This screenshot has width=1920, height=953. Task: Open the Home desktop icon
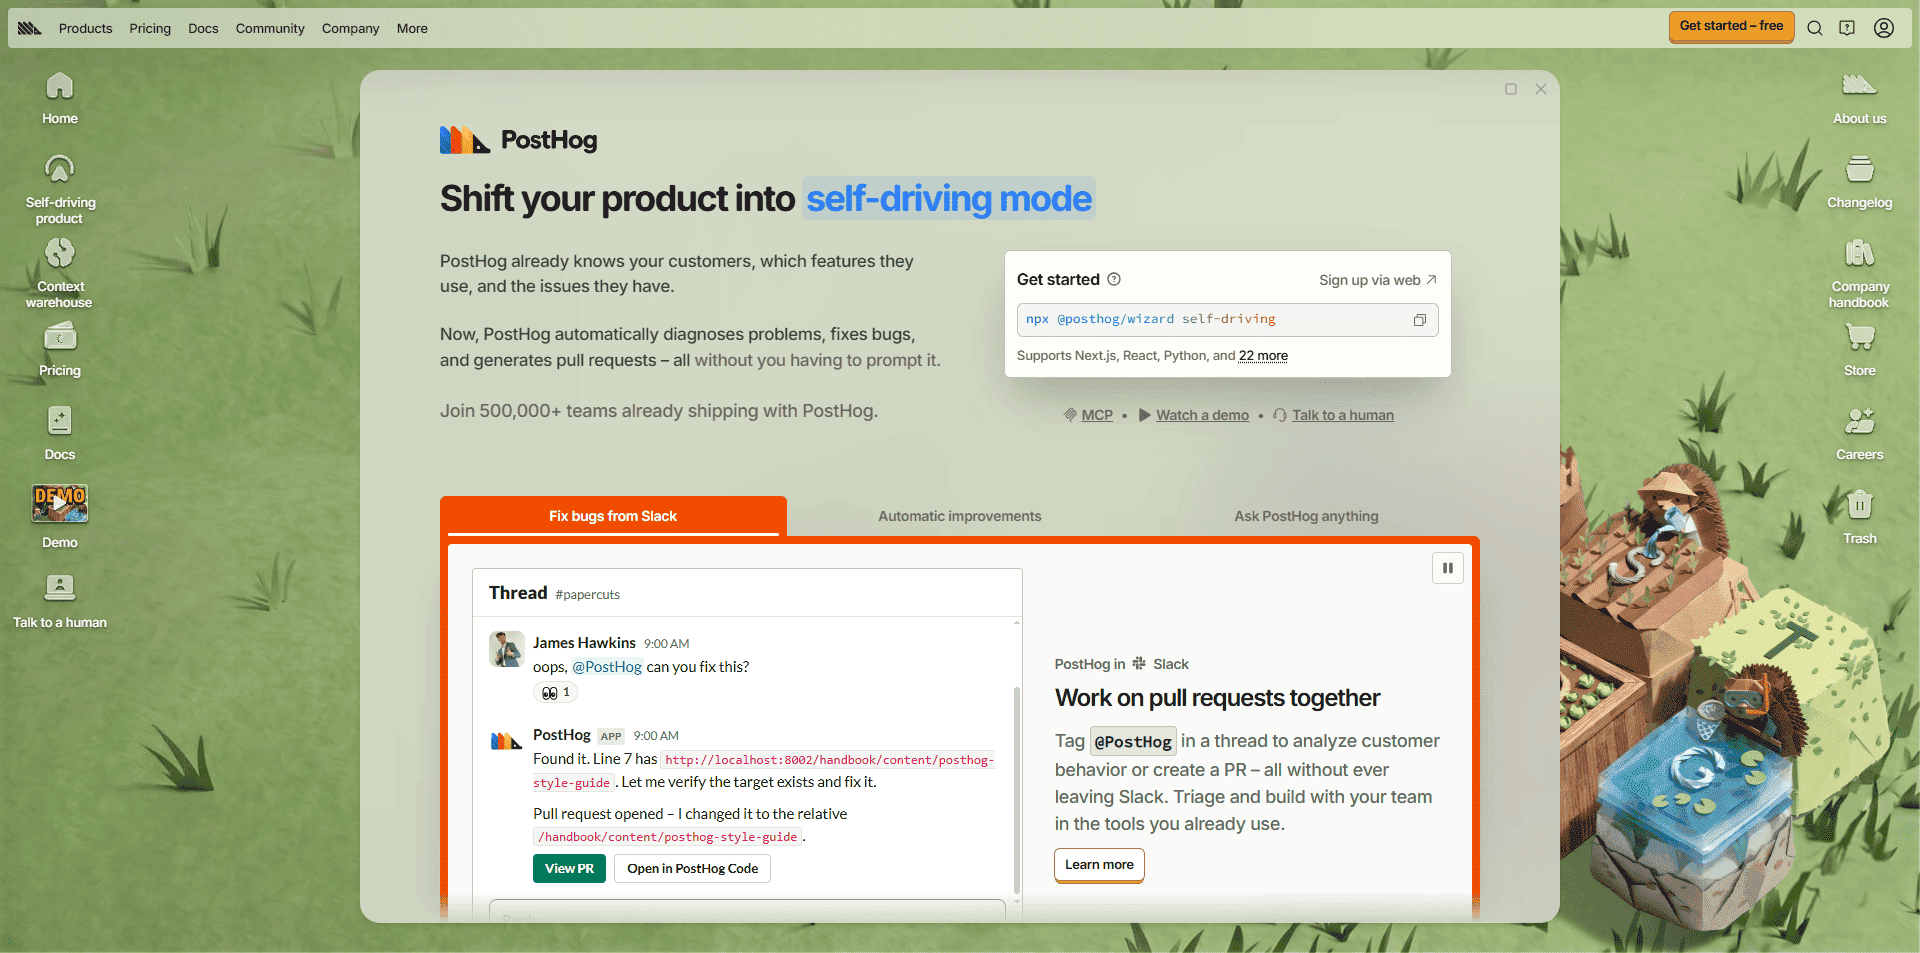click(x=60, y=98)
